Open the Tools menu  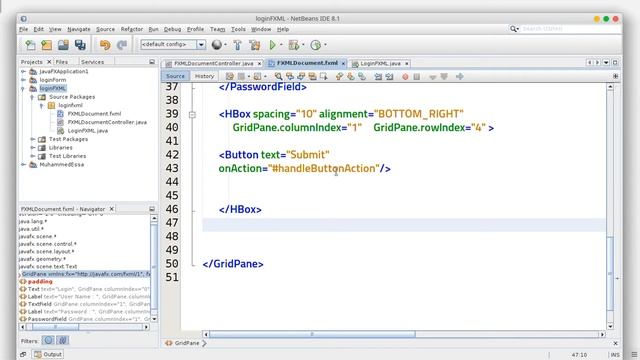click(x=238, y=29)
